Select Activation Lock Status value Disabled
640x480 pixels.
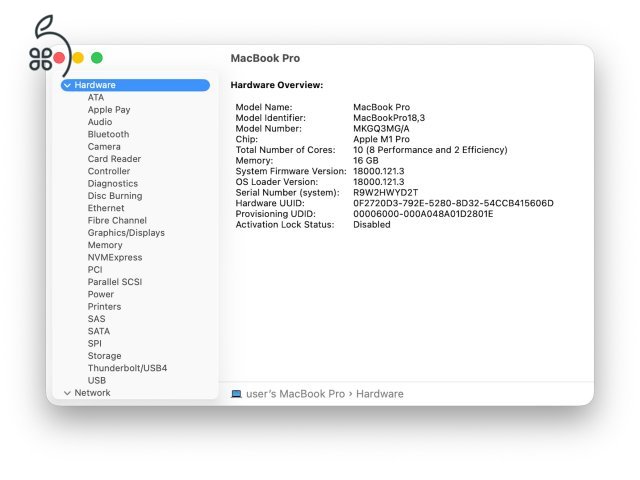click(x=372, y=224)
